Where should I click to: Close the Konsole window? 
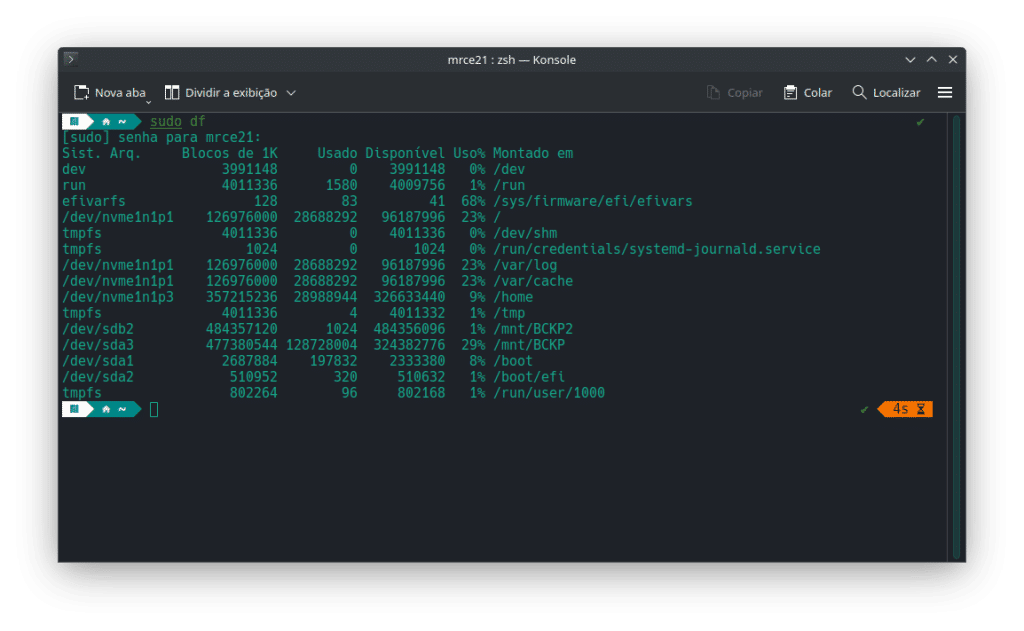pyautogui.click(x=953, y=59)
